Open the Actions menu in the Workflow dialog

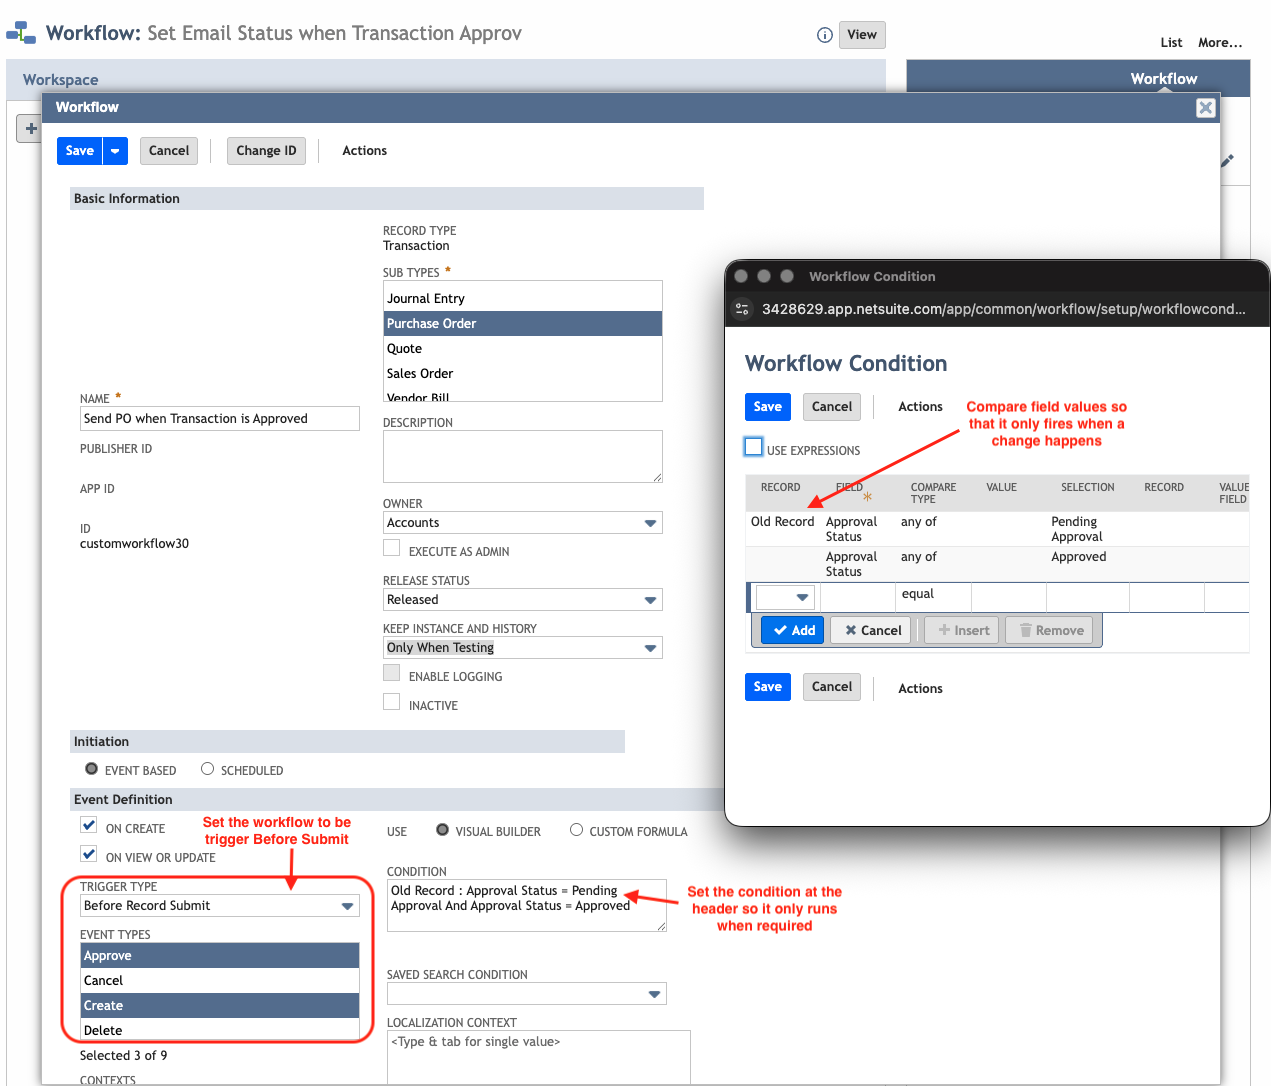[x=364, y=150]
